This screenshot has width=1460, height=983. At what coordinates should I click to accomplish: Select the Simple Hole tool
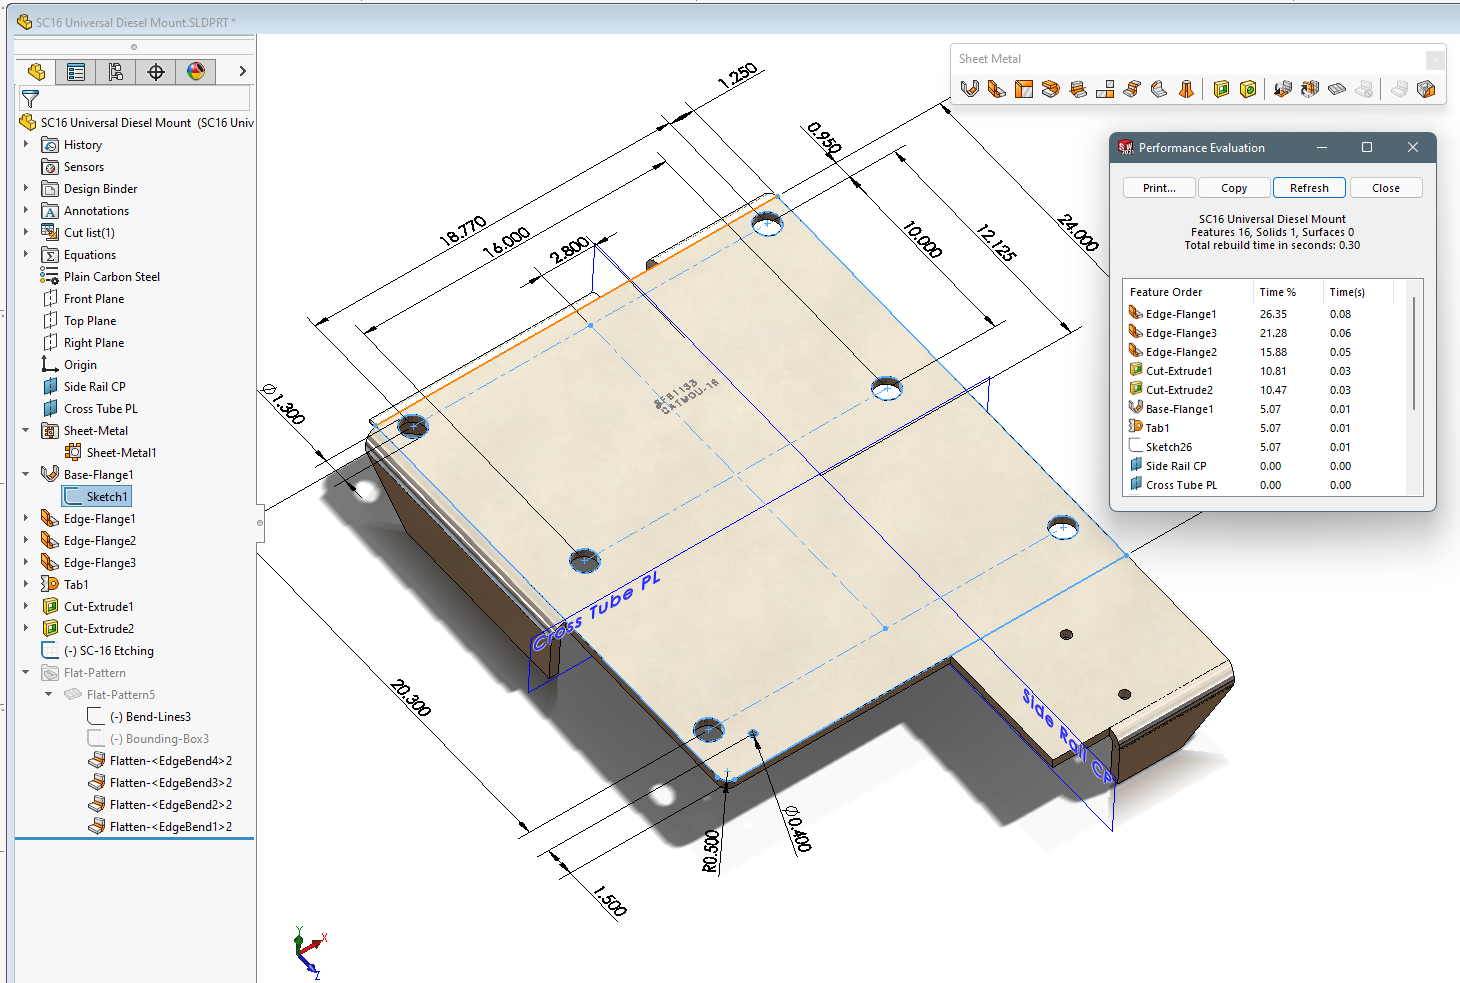[x=1248, y=89]
